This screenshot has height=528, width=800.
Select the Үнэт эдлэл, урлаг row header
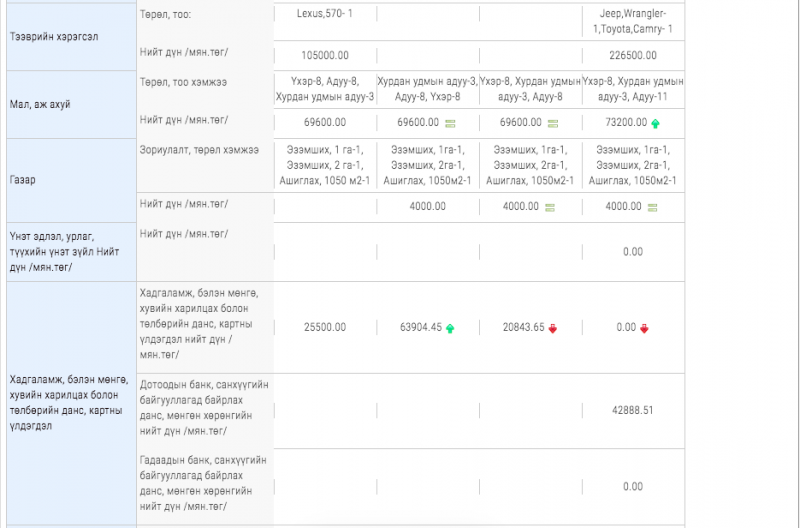(x=68, y=251)
